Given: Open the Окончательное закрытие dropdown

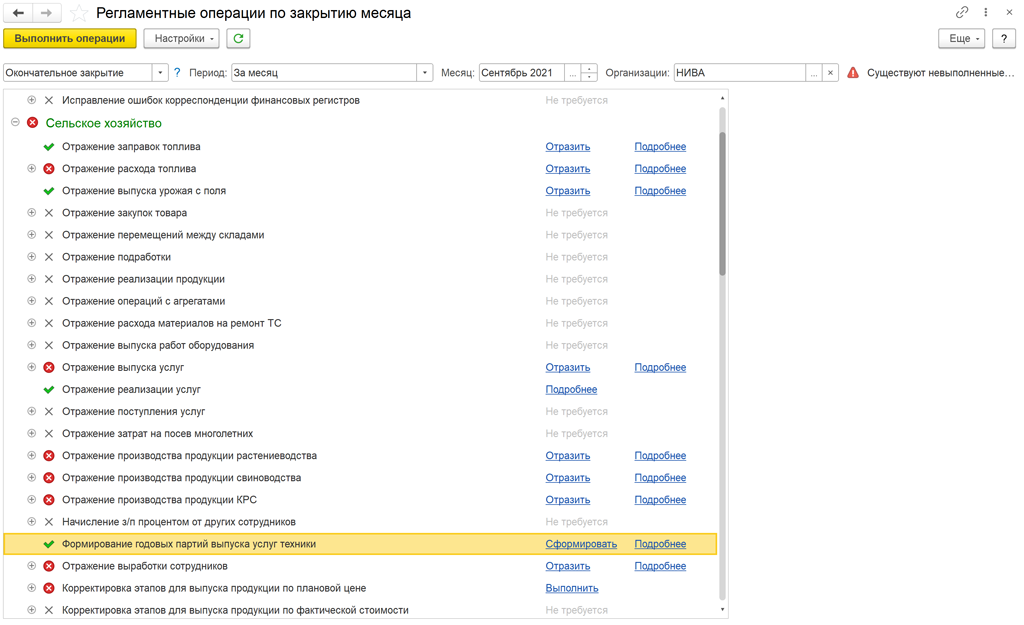Looking at the screenshot, I should click(x=160, y=73).
